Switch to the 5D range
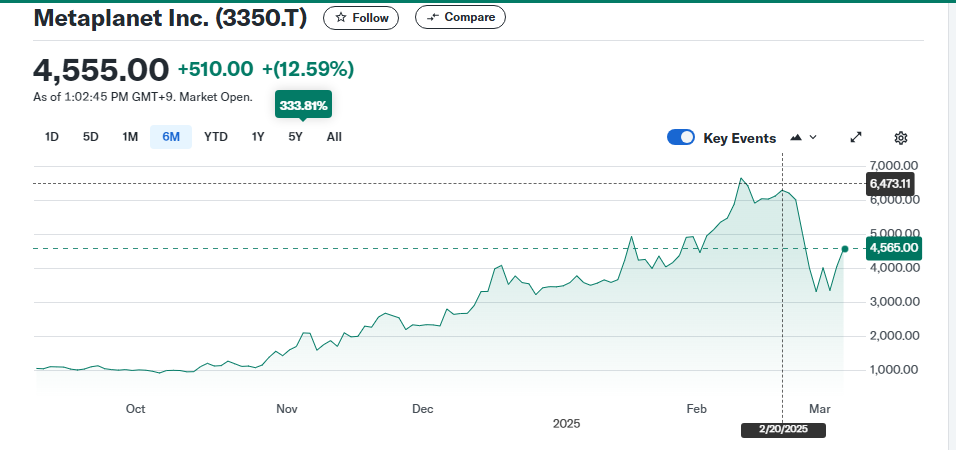 (90, 137)
